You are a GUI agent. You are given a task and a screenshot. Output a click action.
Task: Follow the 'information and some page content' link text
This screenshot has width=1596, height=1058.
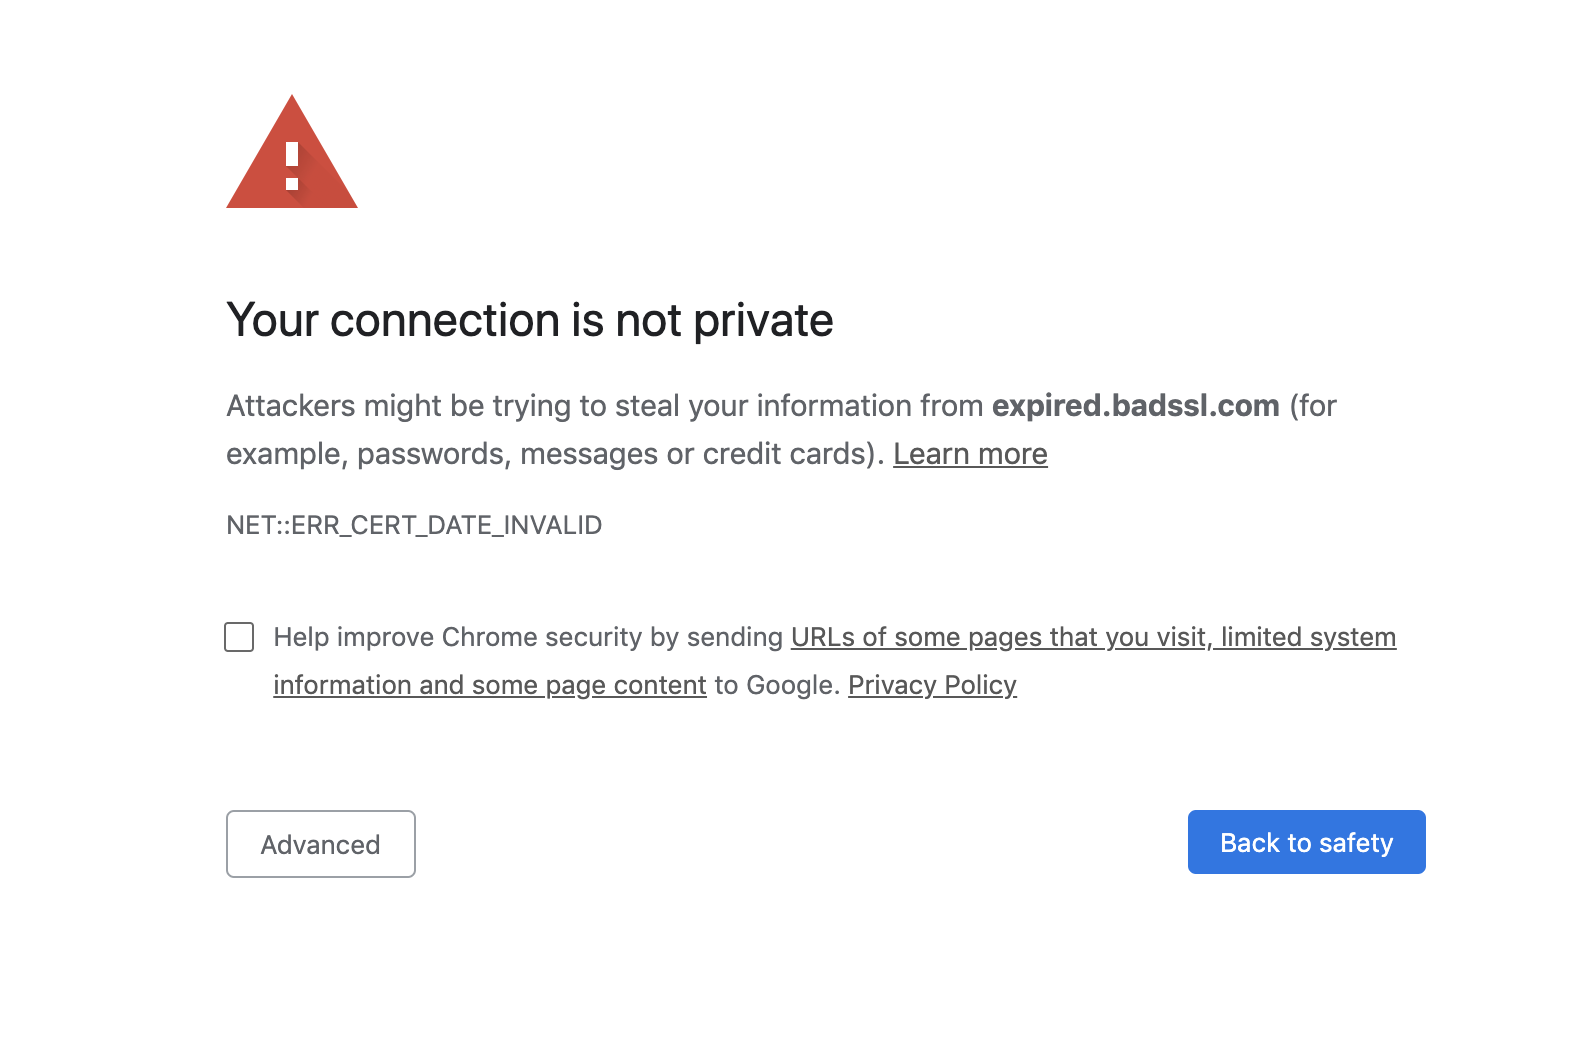point(490,685)
